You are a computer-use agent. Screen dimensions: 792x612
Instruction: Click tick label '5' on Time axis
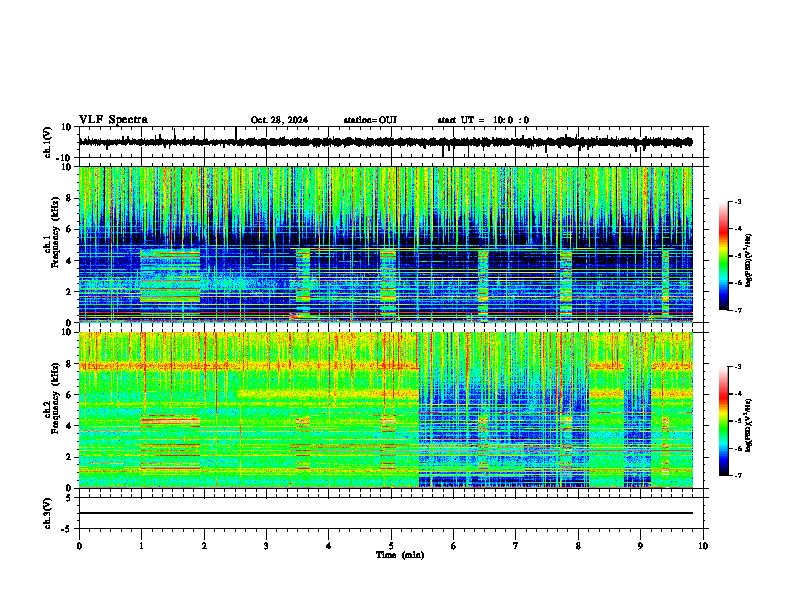(x=391, y=545)
